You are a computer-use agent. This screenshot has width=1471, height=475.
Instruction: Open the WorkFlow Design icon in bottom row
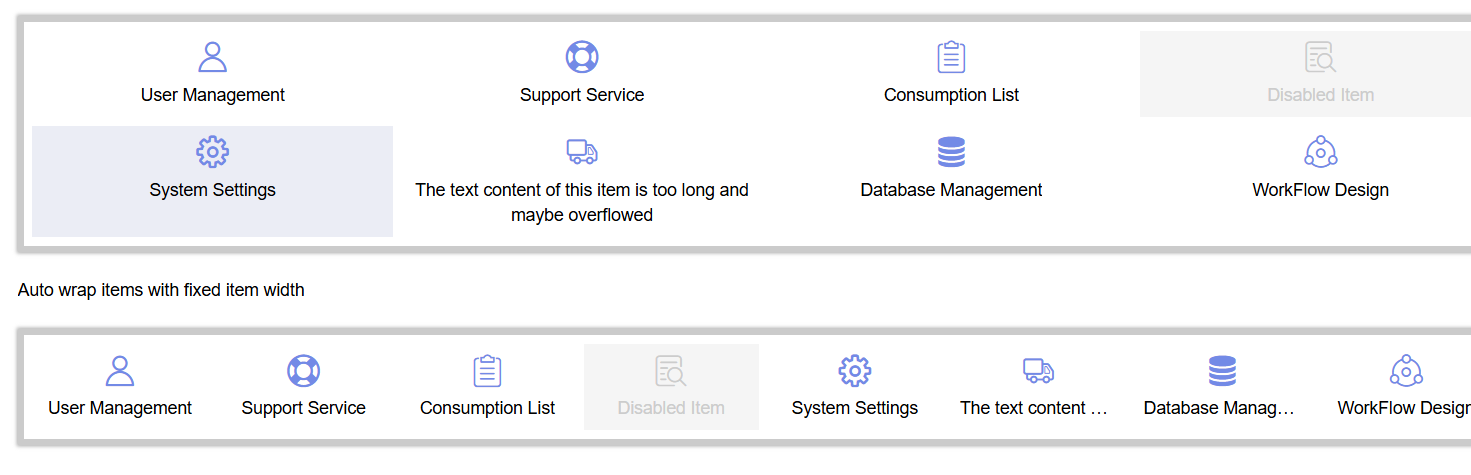1406,370
